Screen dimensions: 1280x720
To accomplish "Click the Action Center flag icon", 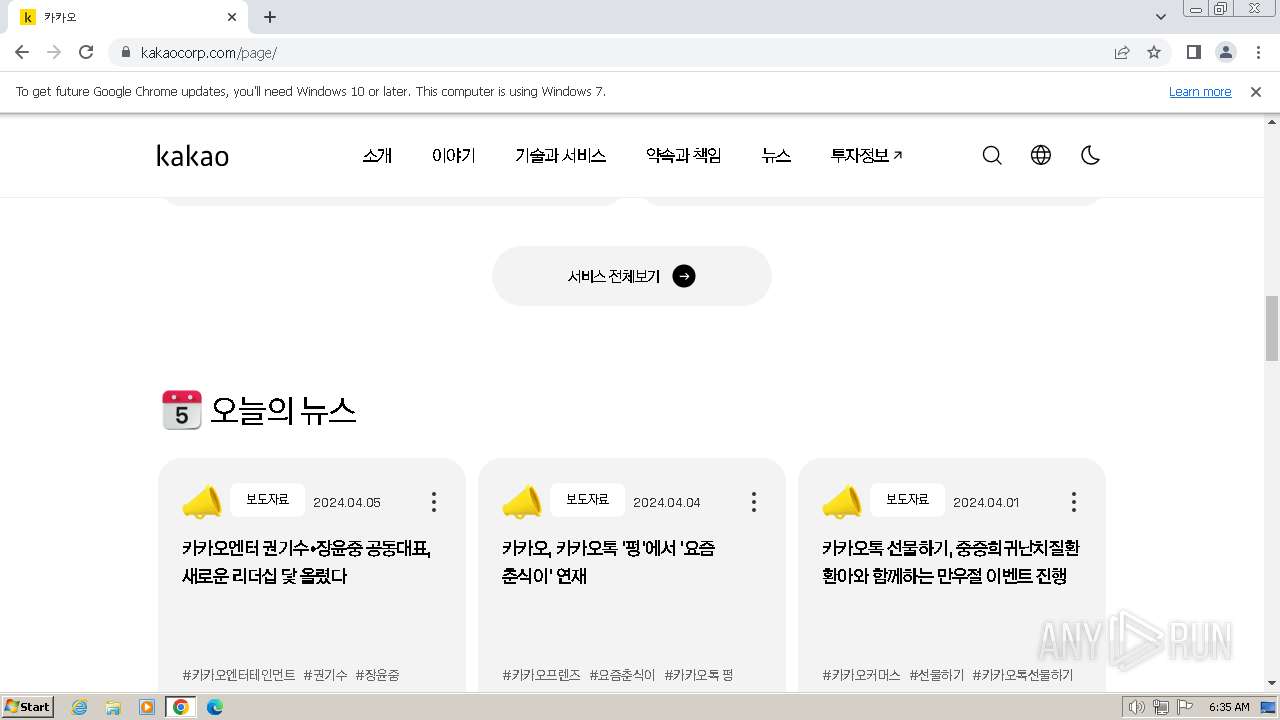I will [1186, 707].
